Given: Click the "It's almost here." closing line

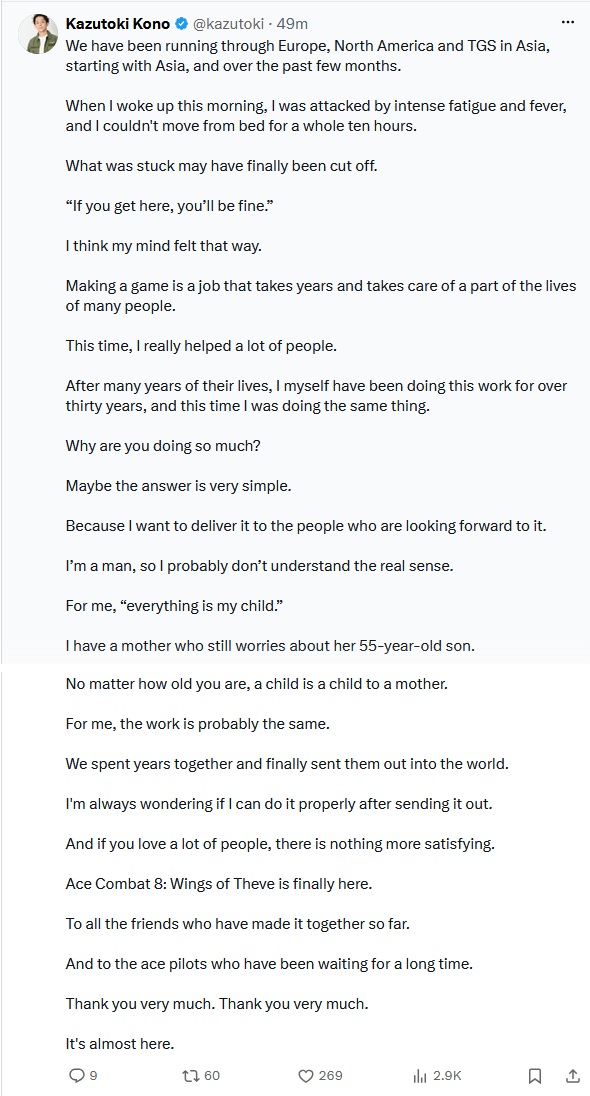Looking at the screenshot, I should (x=120, y=1044).
